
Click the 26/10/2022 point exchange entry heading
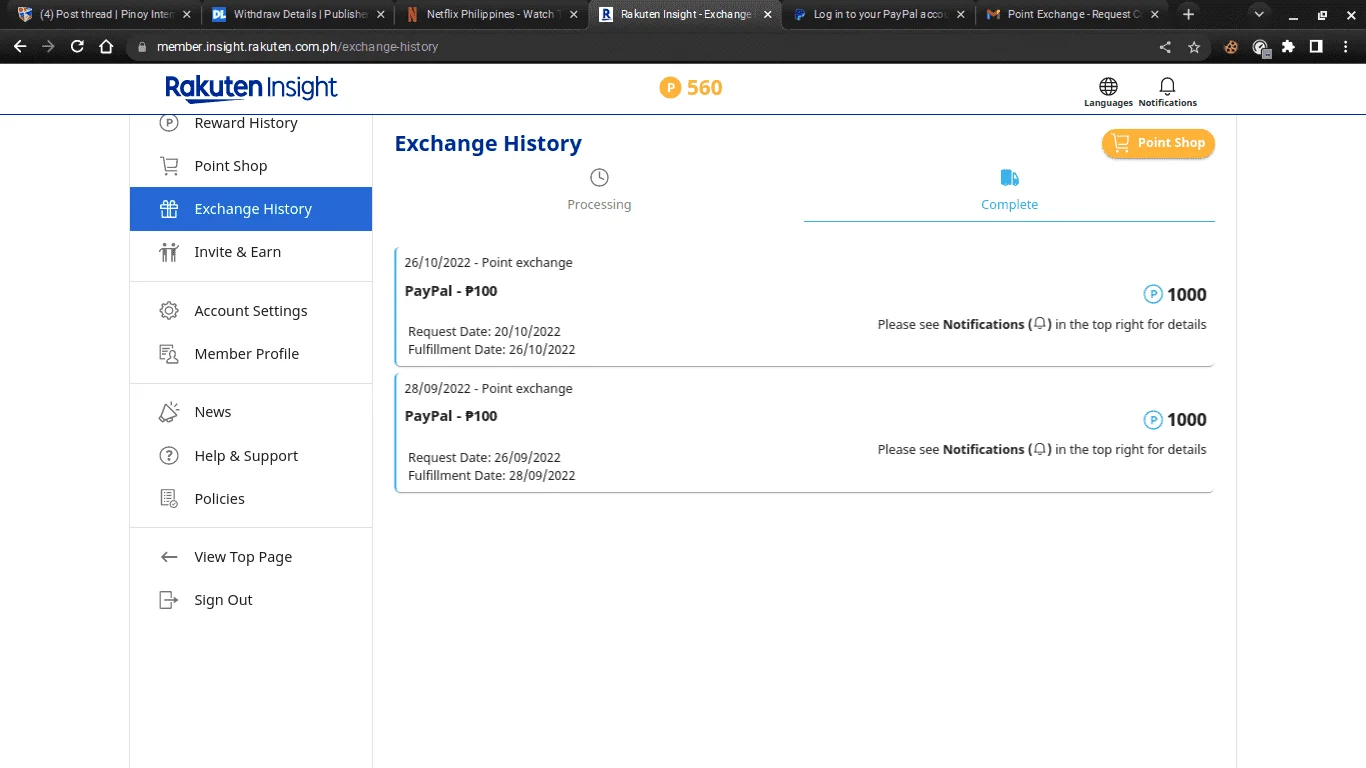click(x=488, y=263)
